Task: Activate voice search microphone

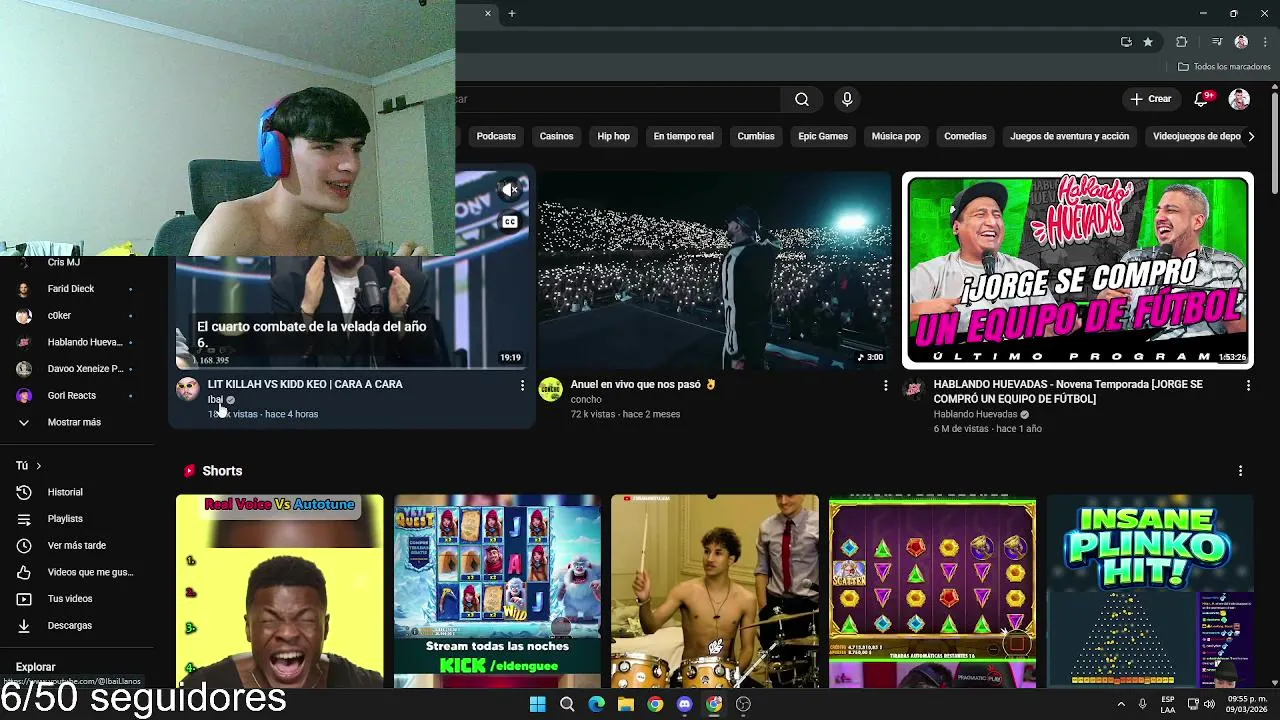Action: click(847, 99)
